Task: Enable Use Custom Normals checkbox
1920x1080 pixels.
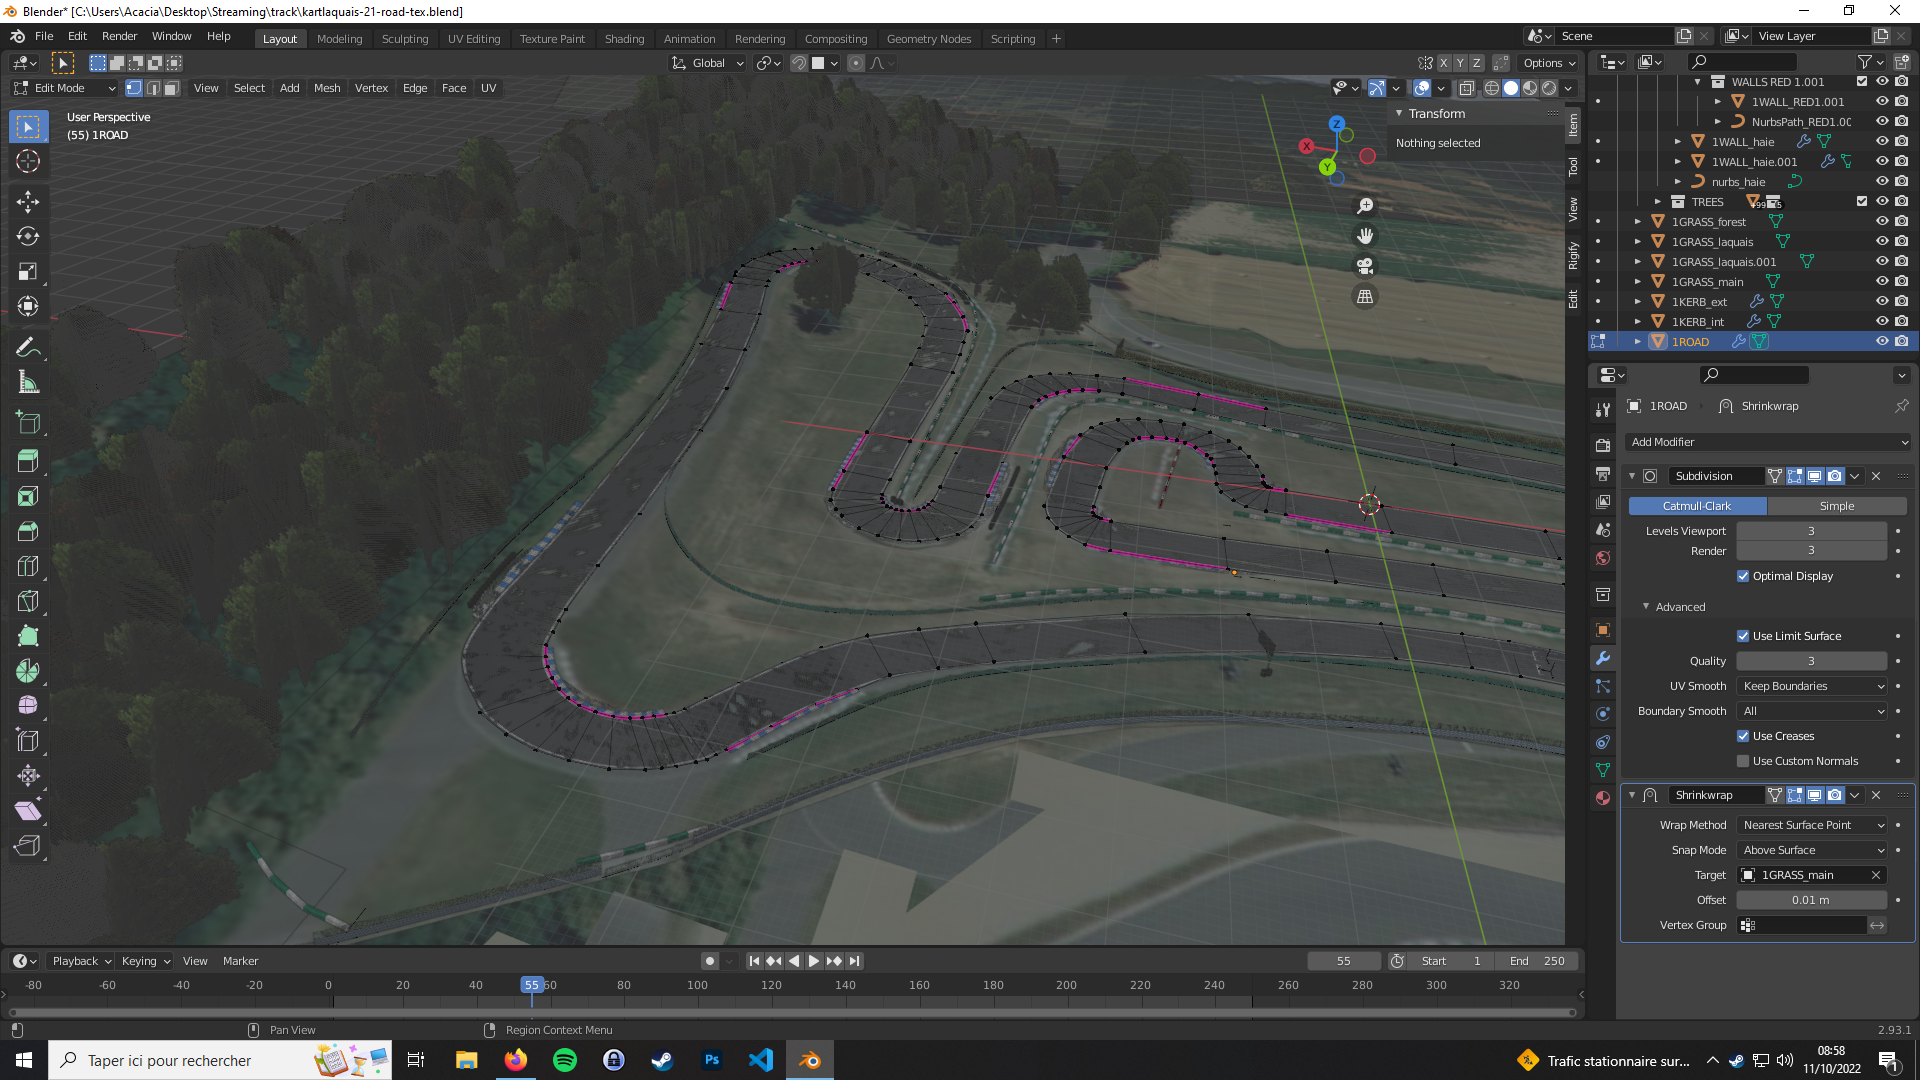Action: [x=1743, y=761]
